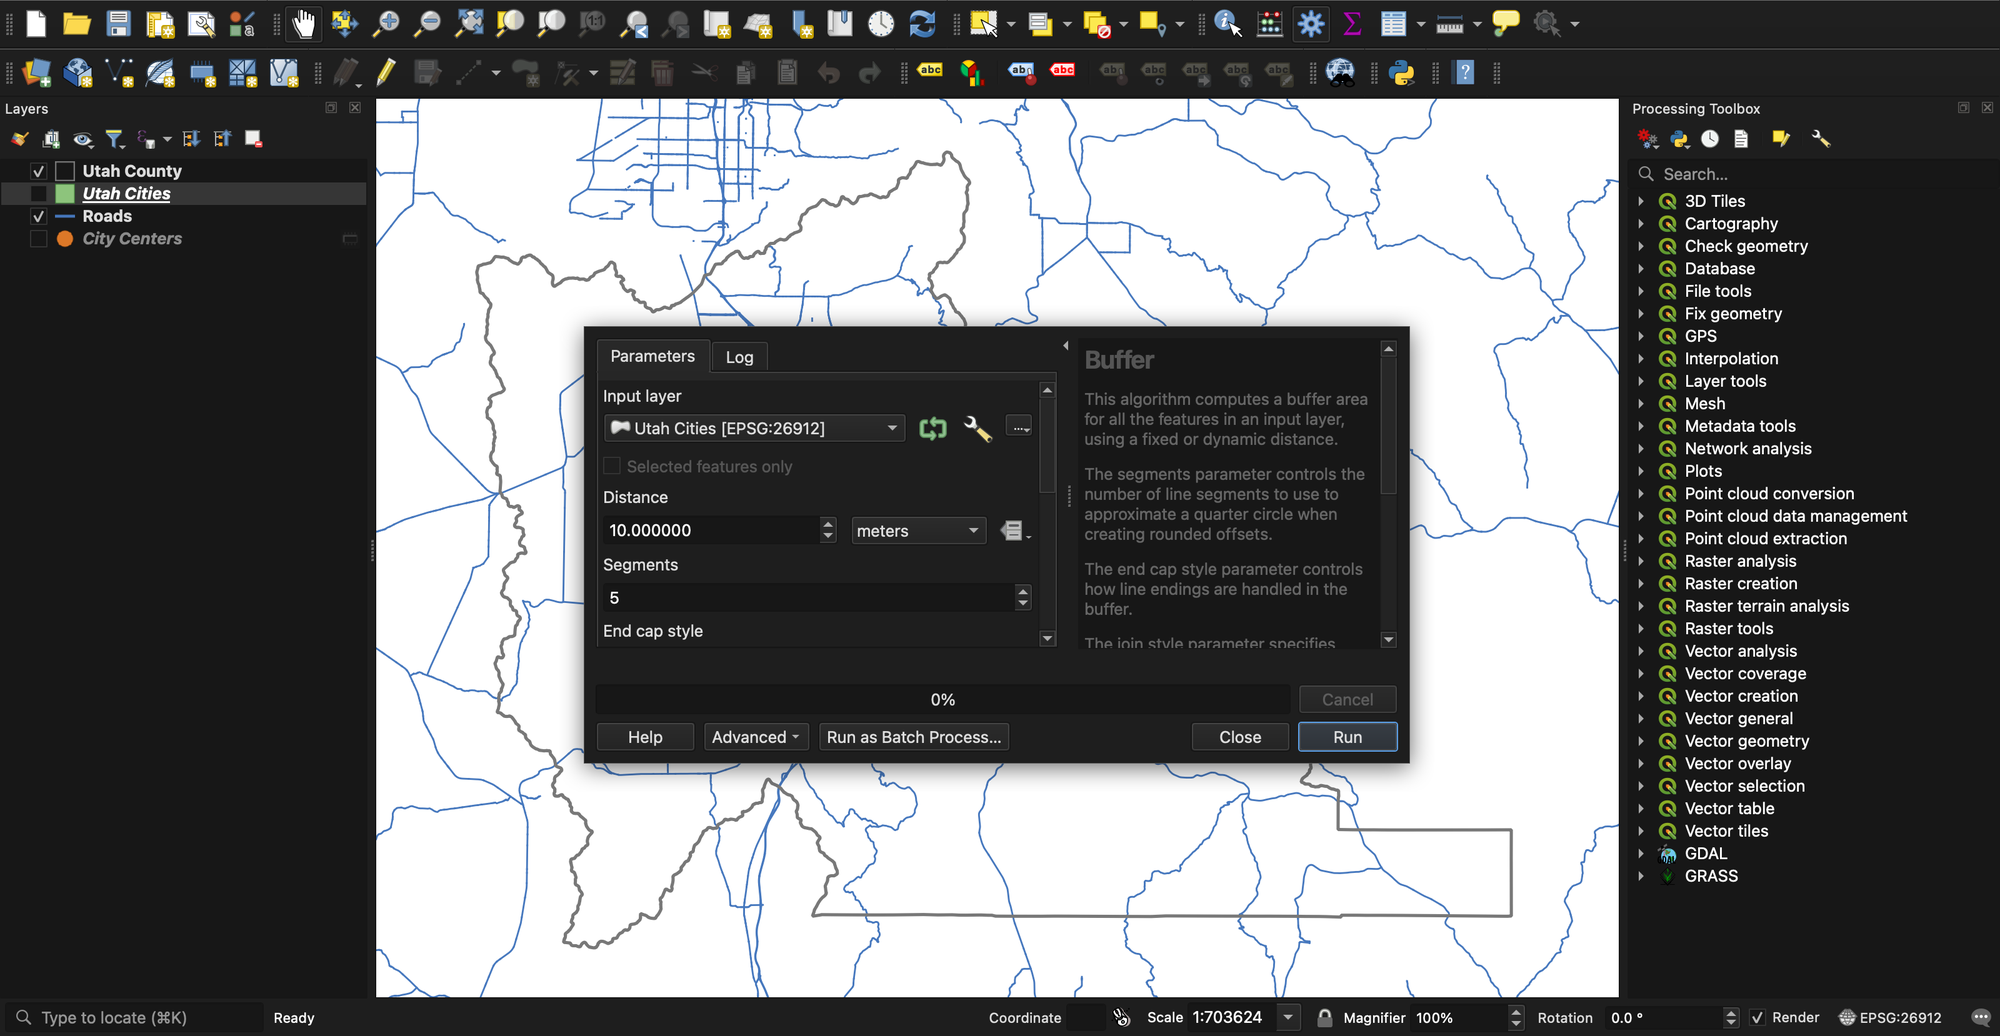Select GDAL provider in the toolbox
The width and height of the screenshot is (2000, 1036).
click(x=1705, y=853)
